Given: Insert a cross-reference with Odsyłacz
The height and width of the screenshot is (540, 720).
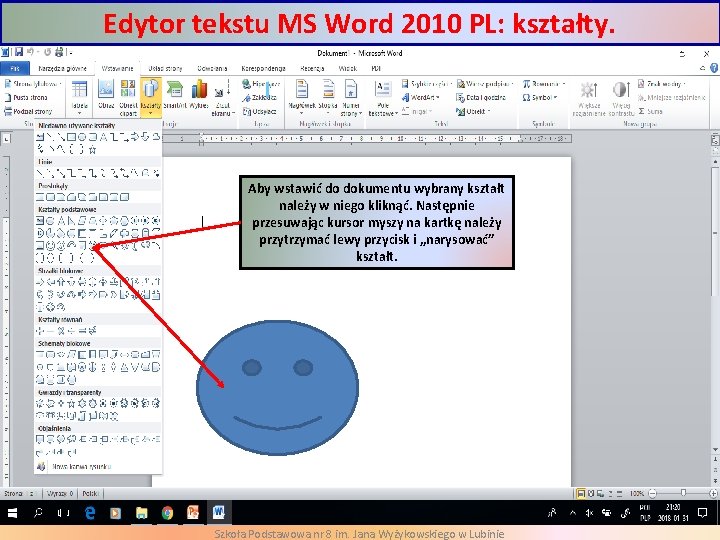Looking at the screenshot, I should pos(259,111).
